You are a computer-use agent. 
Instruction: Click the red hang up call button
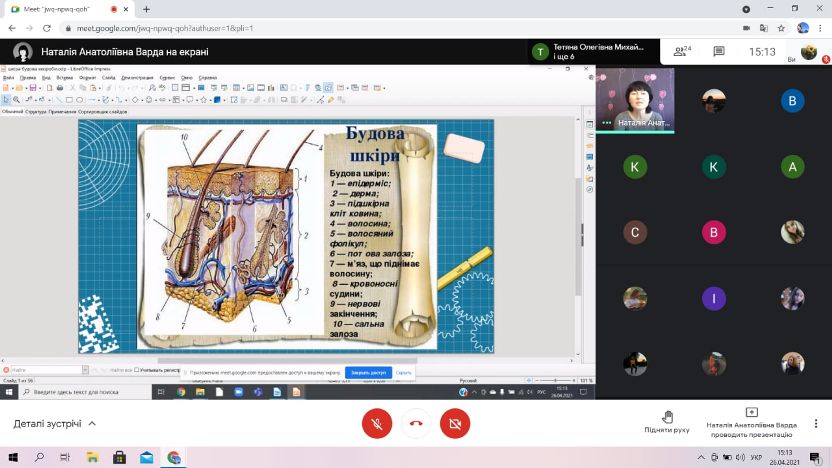(x=416, y=424)
